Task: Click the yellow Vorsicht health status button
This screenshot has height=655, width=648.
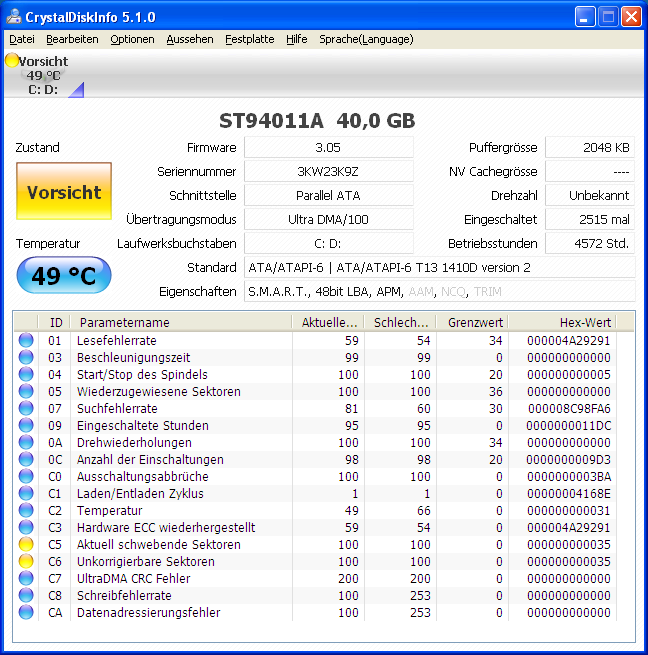Action: (x=64, y=191)
